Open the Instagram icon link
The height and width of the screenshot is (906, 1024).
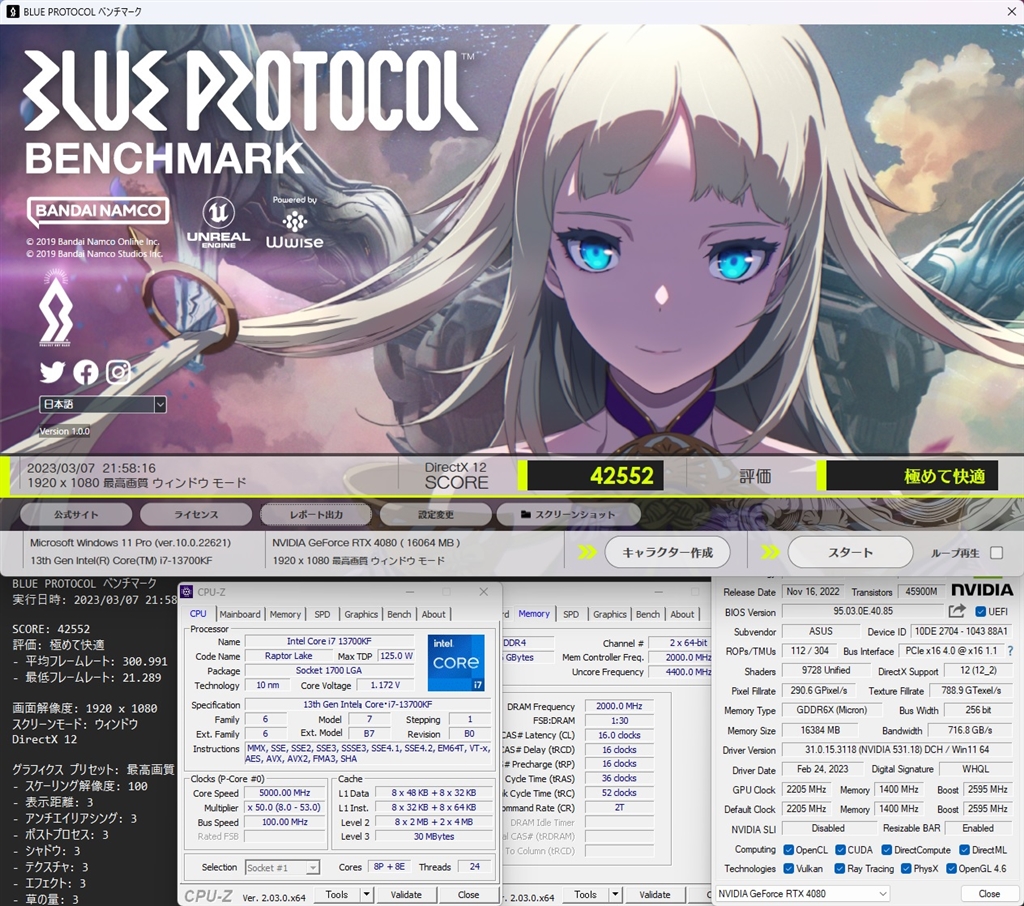[118, 372]
